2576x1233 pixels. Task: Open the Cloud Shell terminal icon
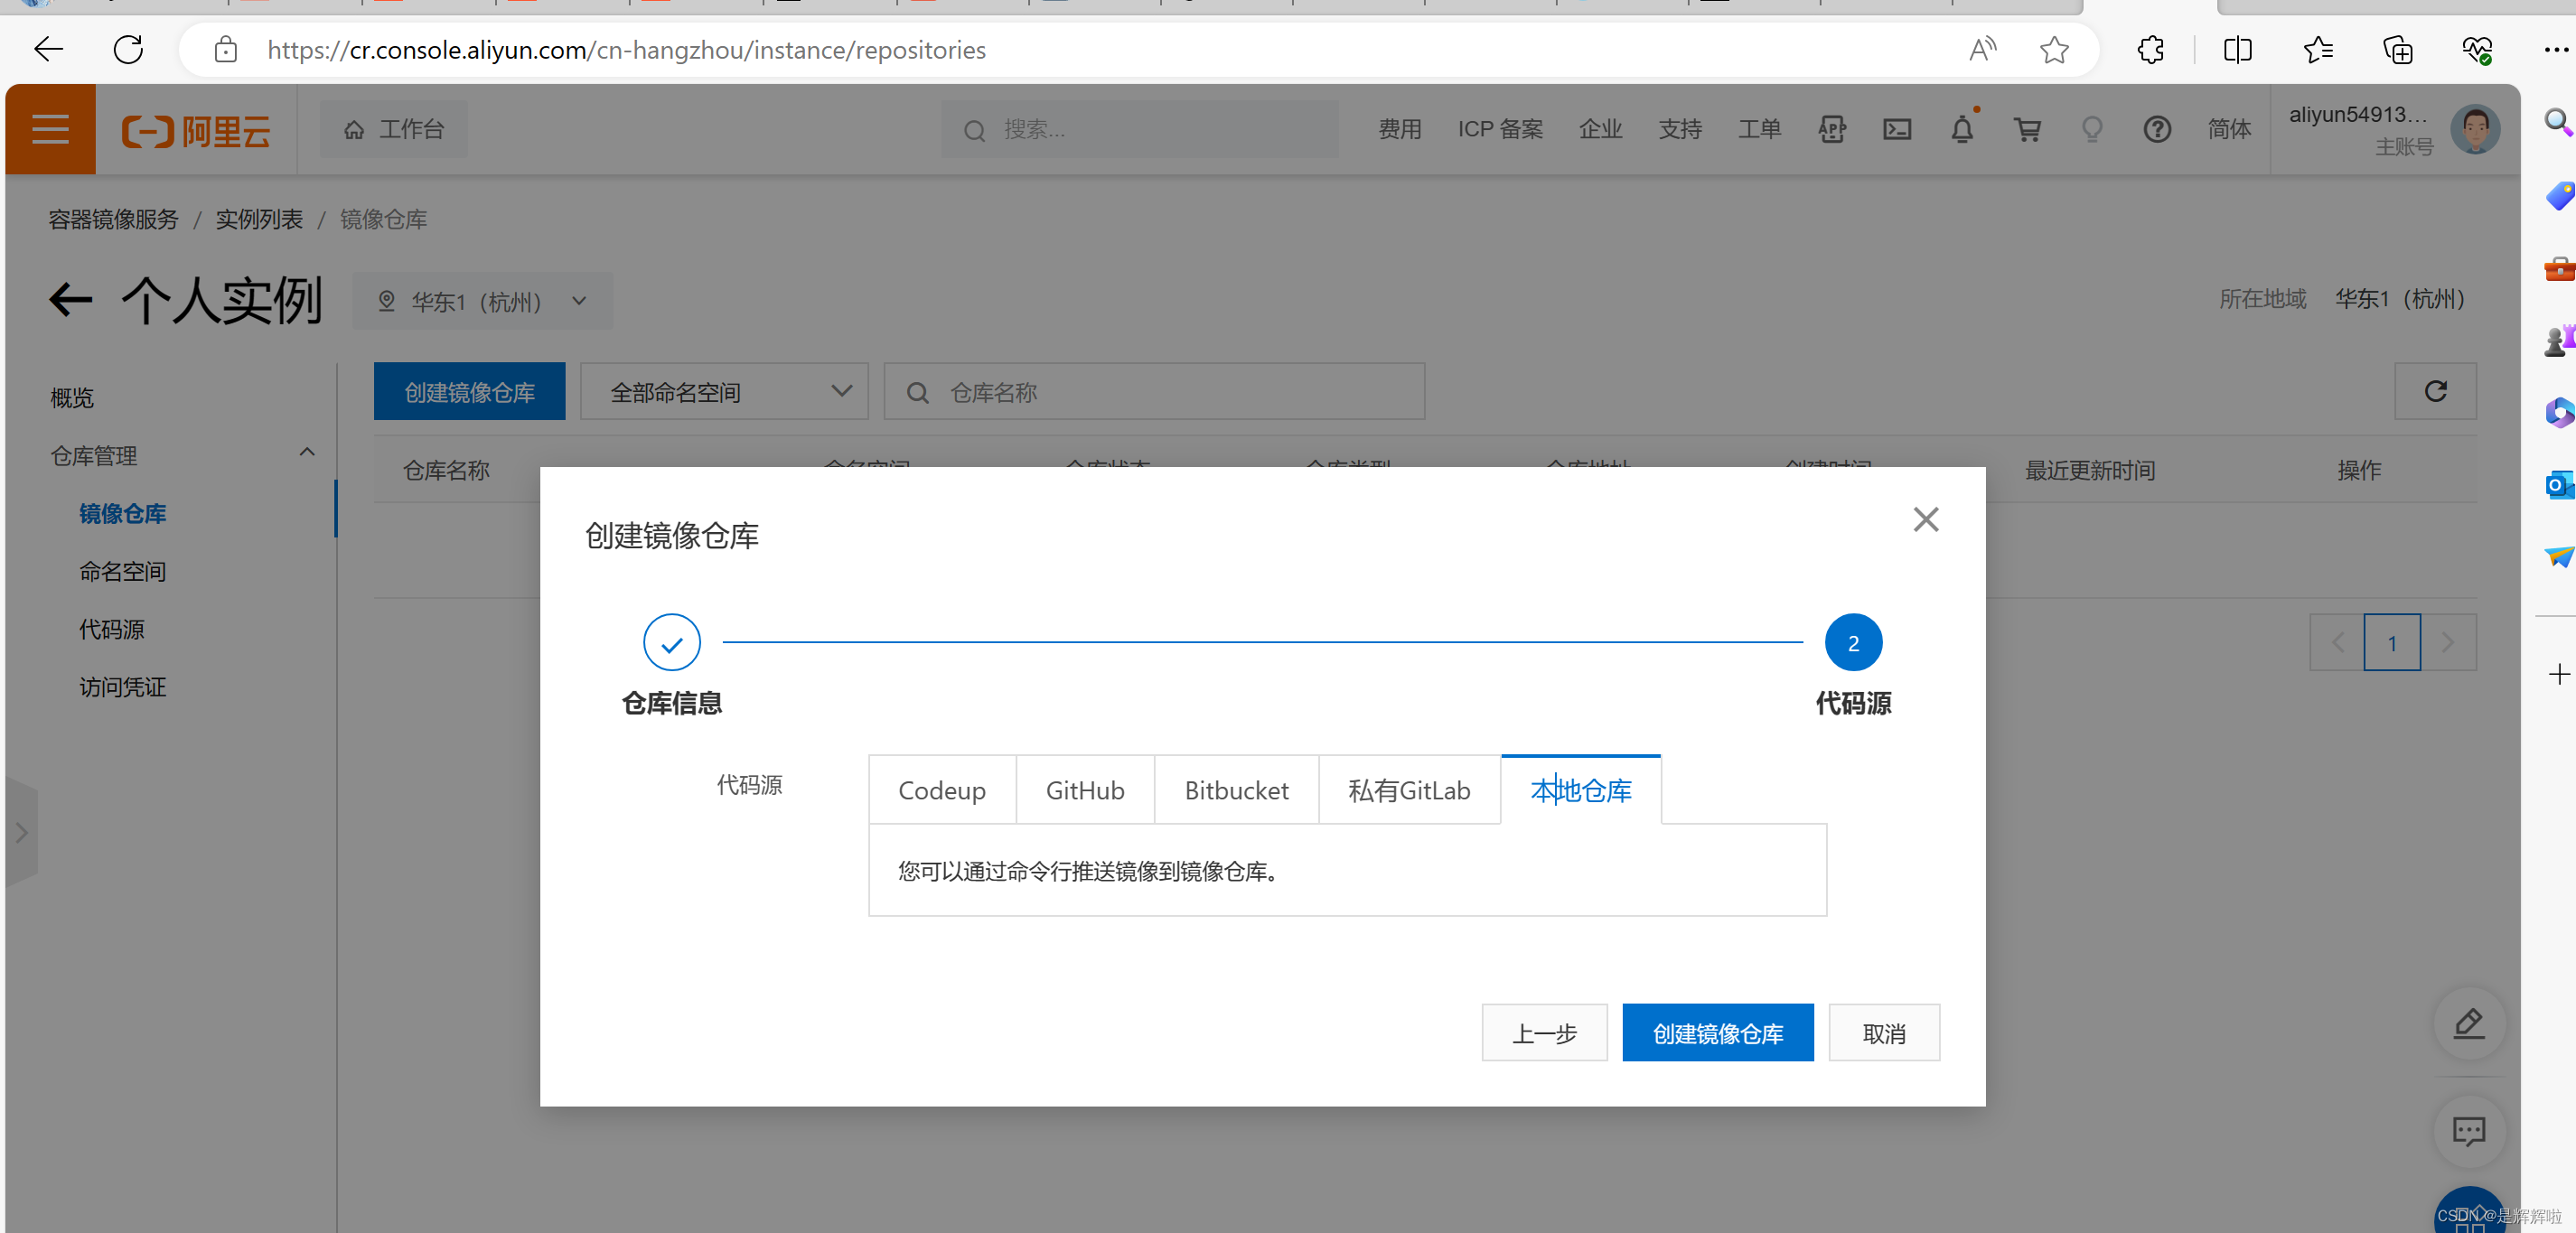pyautogui.click(x=1897, y=130)
